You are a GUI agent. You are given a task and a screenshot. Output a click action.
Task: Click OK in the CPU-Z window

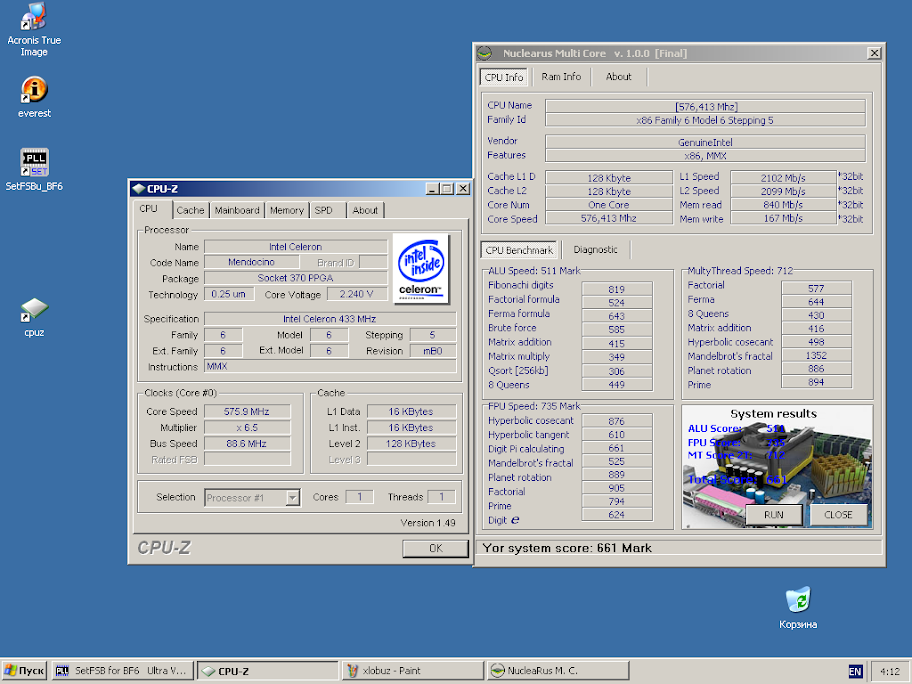point(435,548)
